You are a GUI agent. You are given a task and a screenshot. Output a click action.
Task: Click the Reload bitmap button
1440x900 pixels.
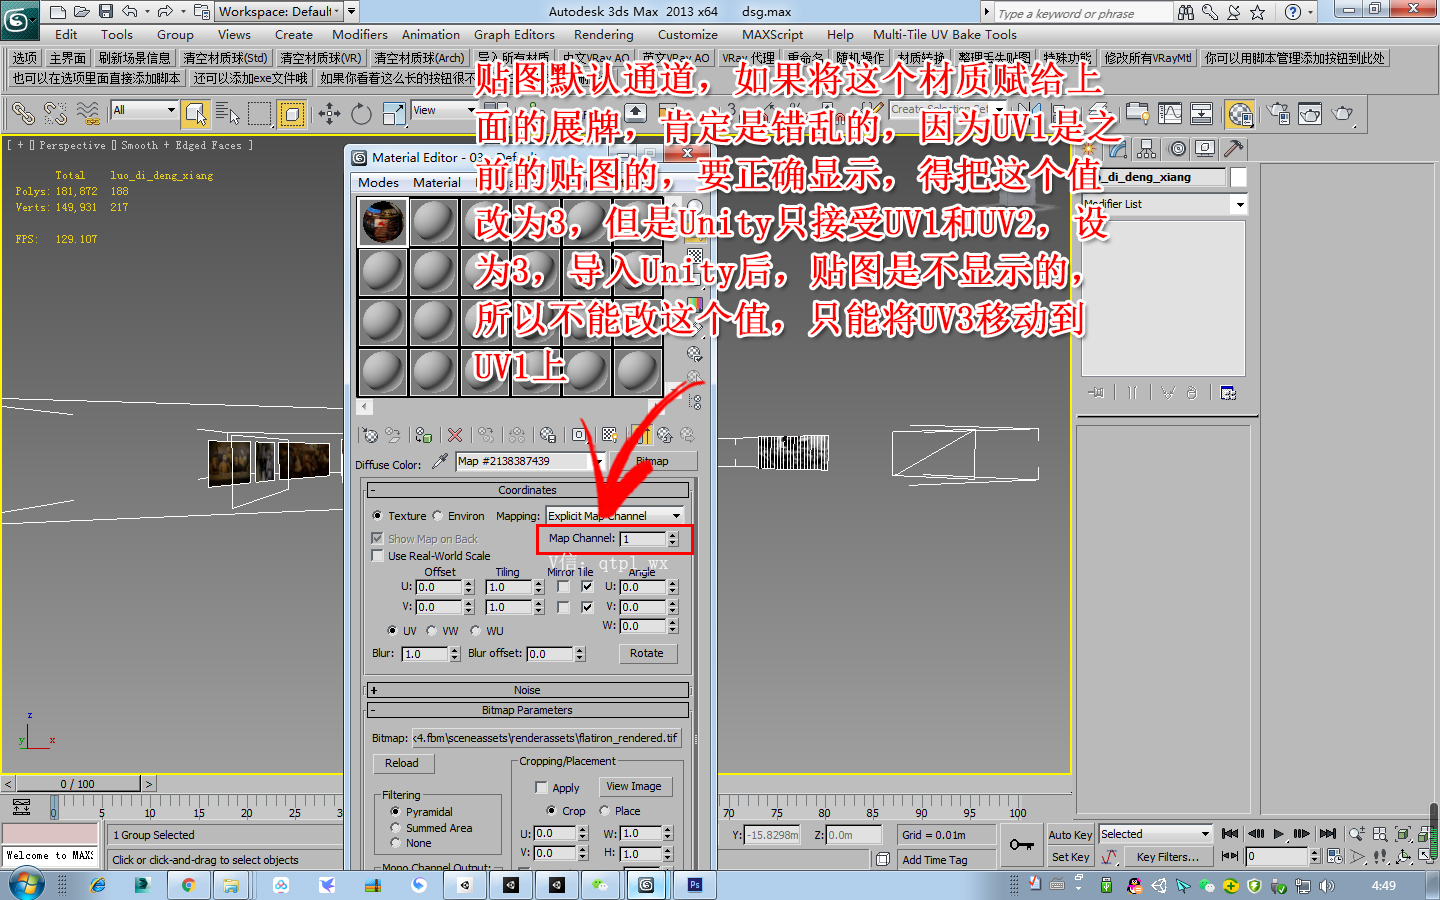(402, 763)
